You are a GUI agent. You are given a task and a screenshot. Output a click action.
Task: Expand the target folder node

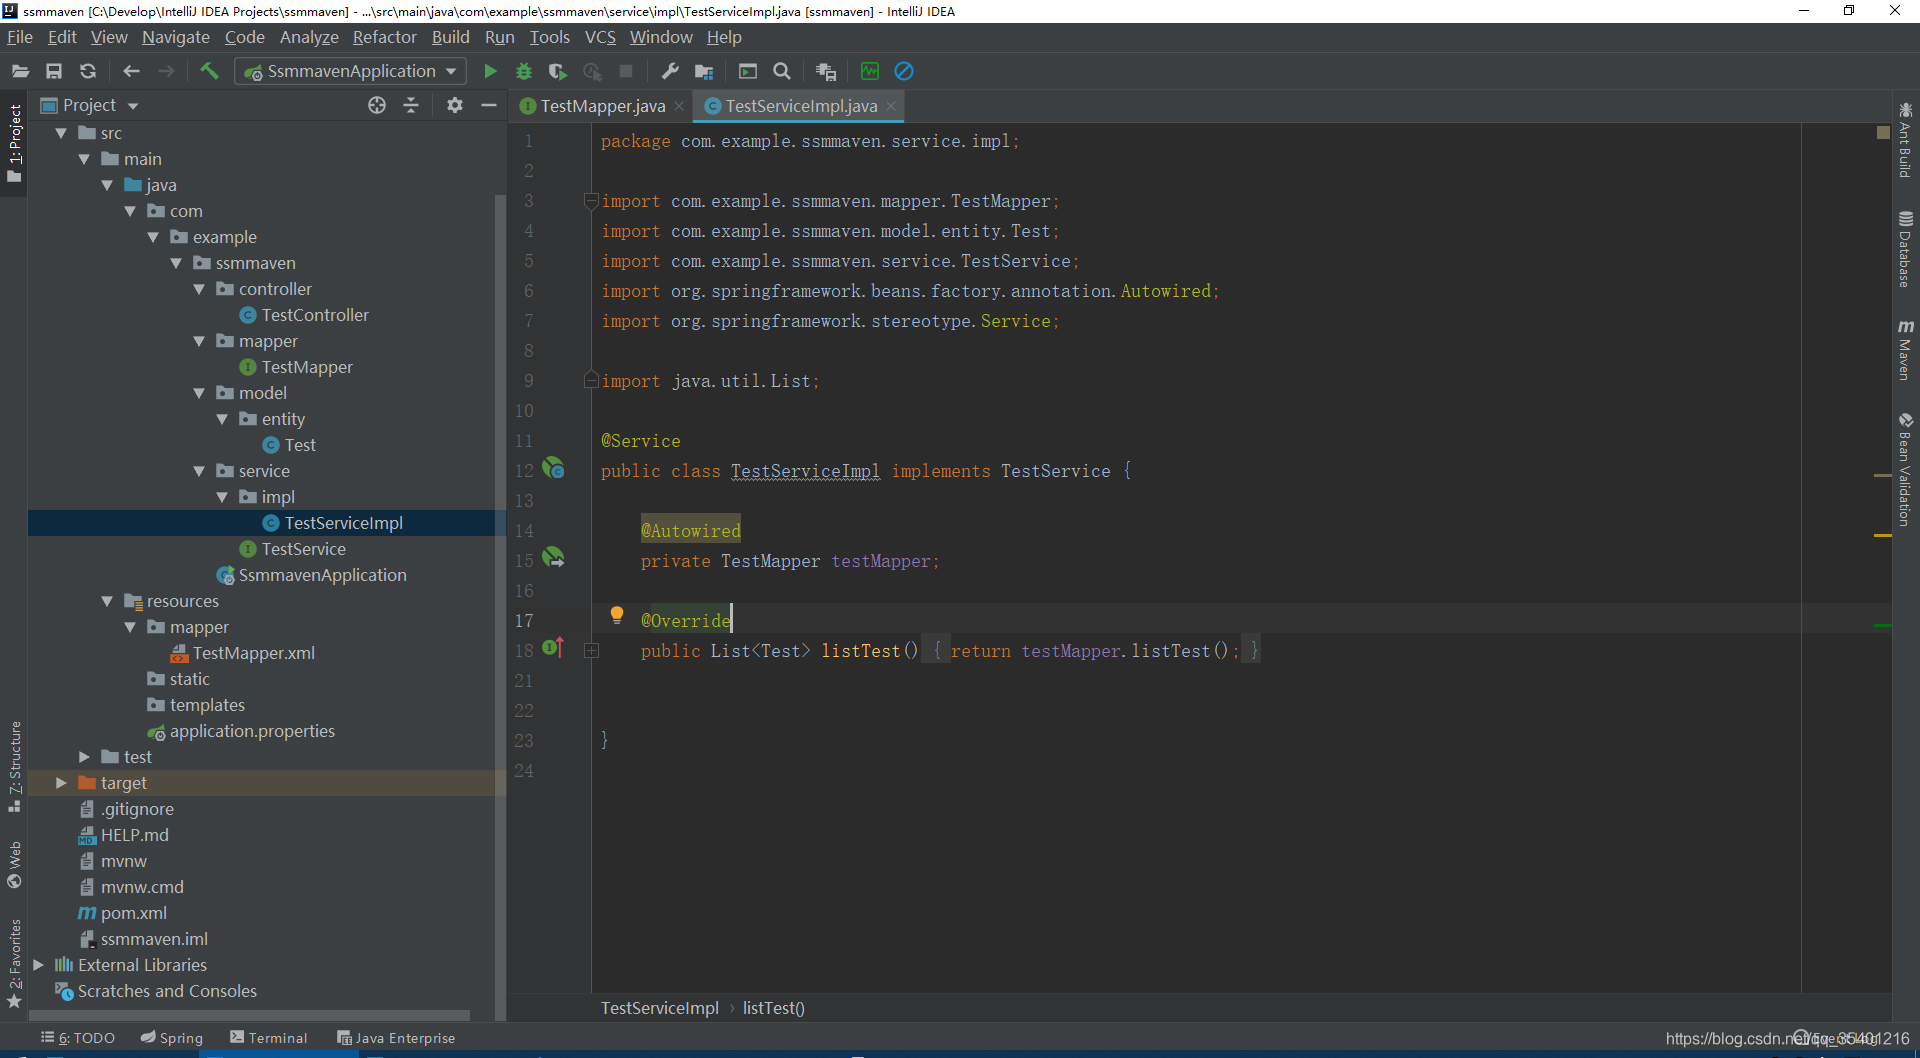61,783
